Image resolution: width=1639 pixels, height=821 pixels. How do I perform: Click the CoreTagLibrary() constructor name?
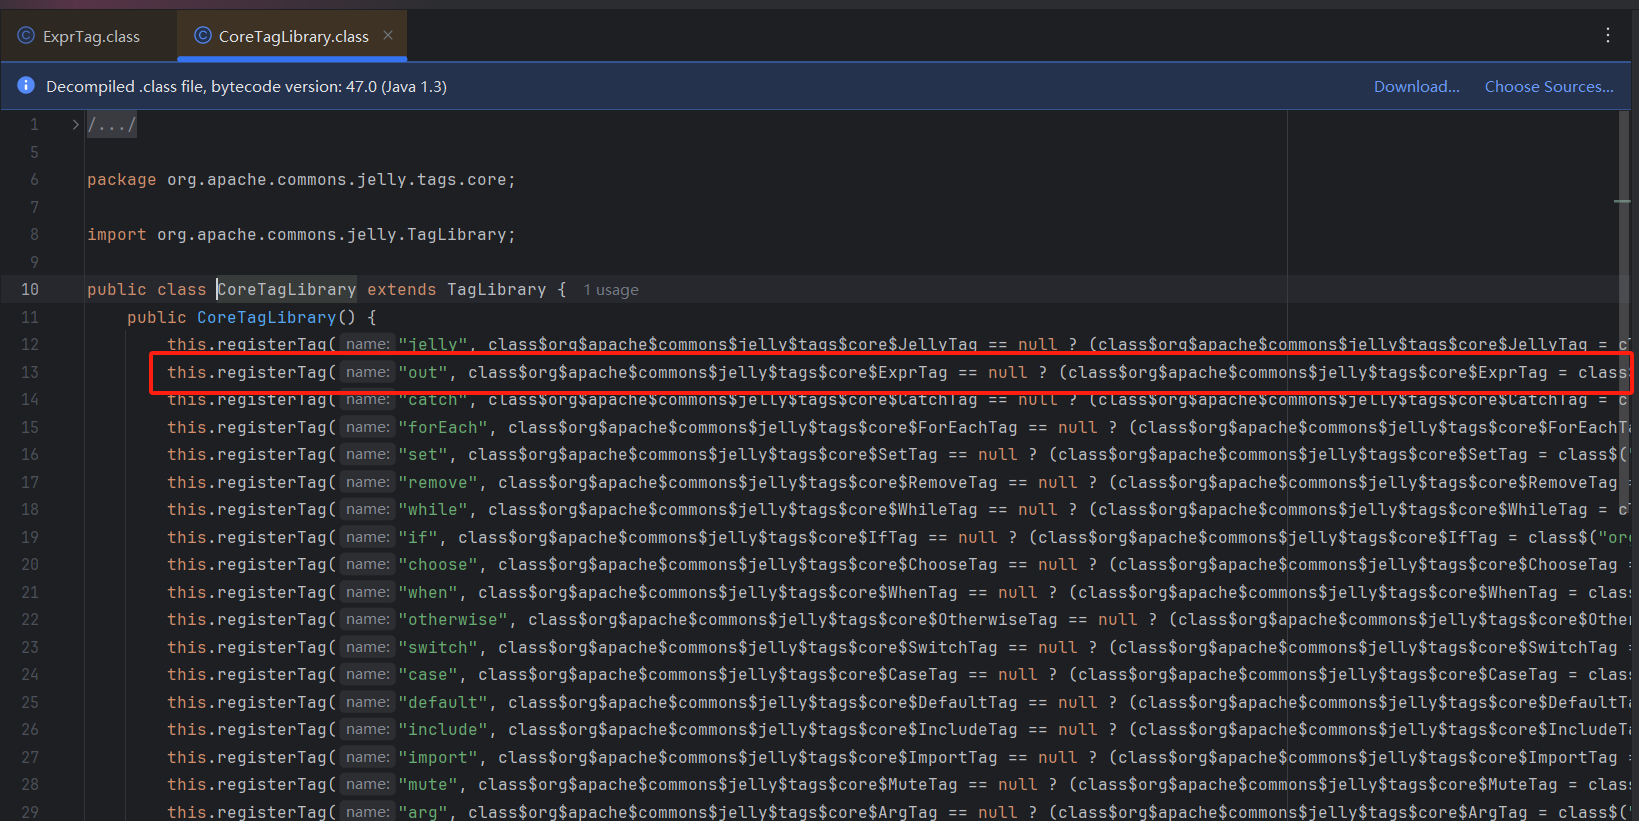pos(266,317)
